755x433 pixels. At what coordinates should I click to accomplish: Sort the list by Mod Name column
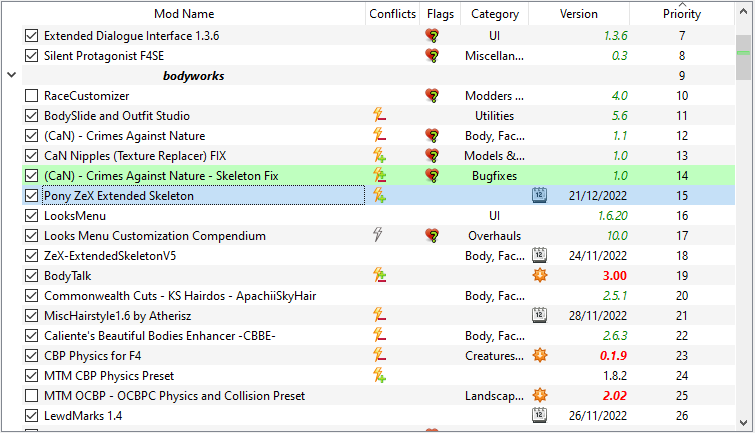[184, 14]
